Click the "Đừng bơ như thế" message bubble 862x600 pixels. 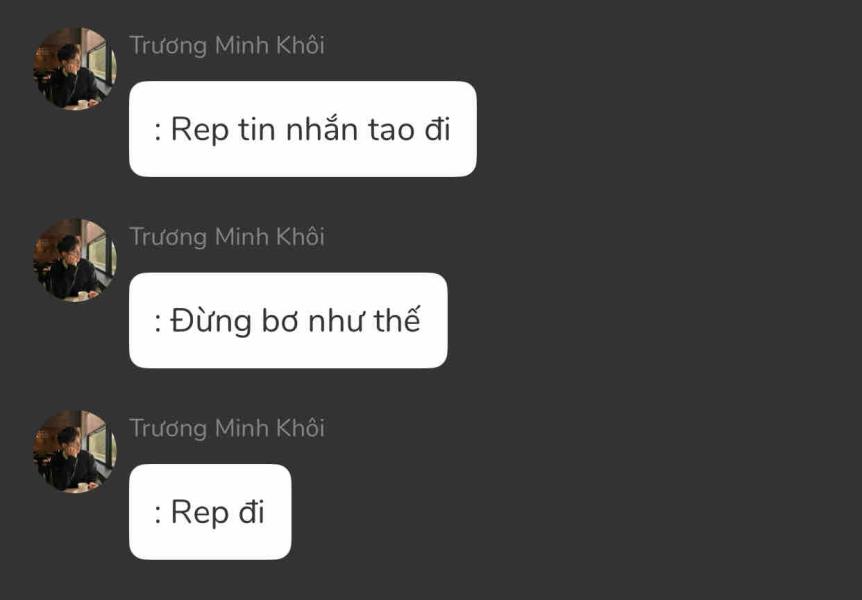click(288, 320)
